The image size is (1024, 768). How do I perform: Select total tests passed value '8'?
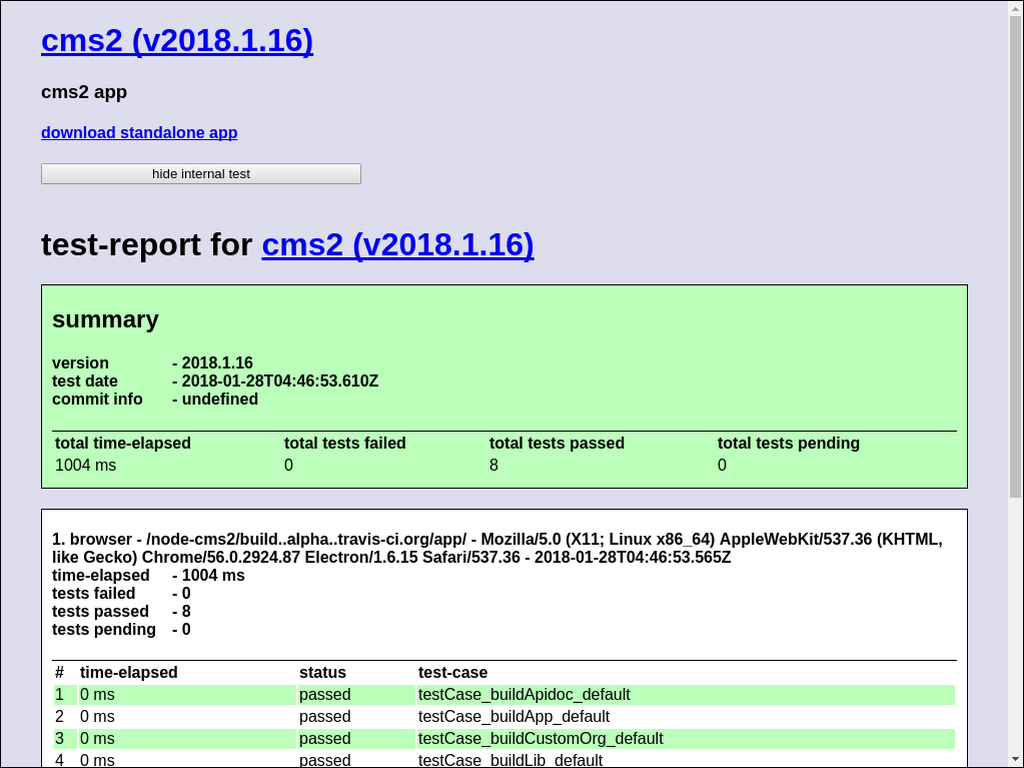point(494,465)
